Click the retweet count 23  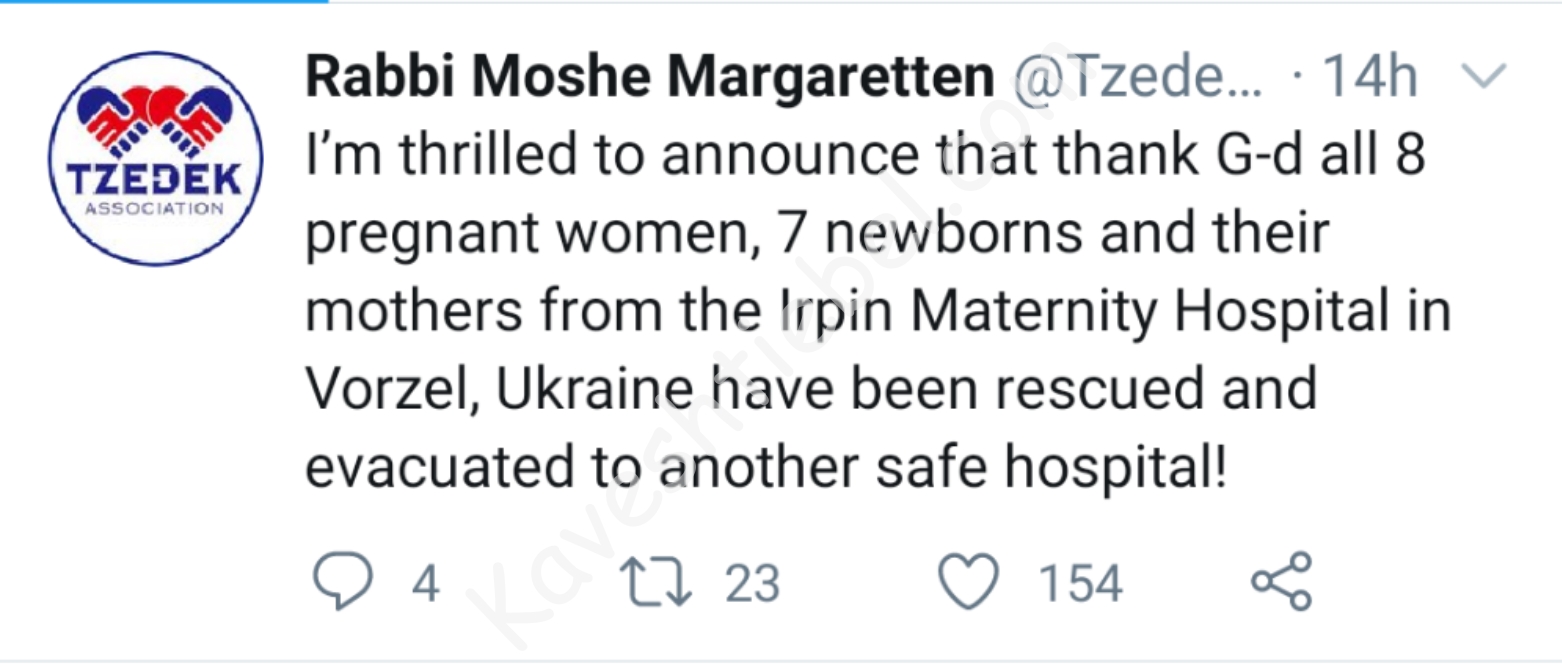(751, 584)
